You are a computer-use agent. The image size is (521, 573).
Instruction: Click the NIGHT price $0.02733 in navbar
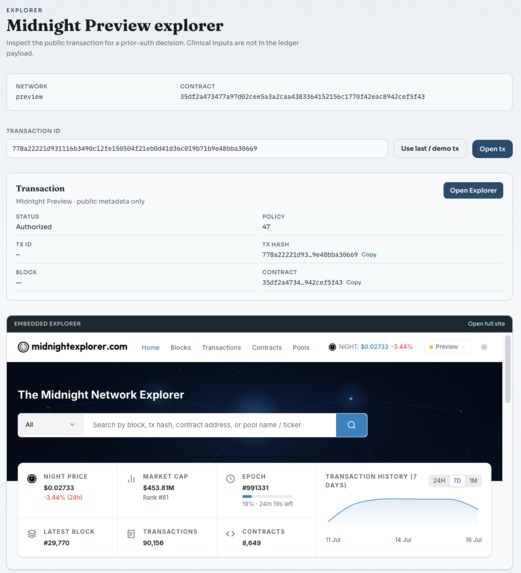click(x=374, y=347)
